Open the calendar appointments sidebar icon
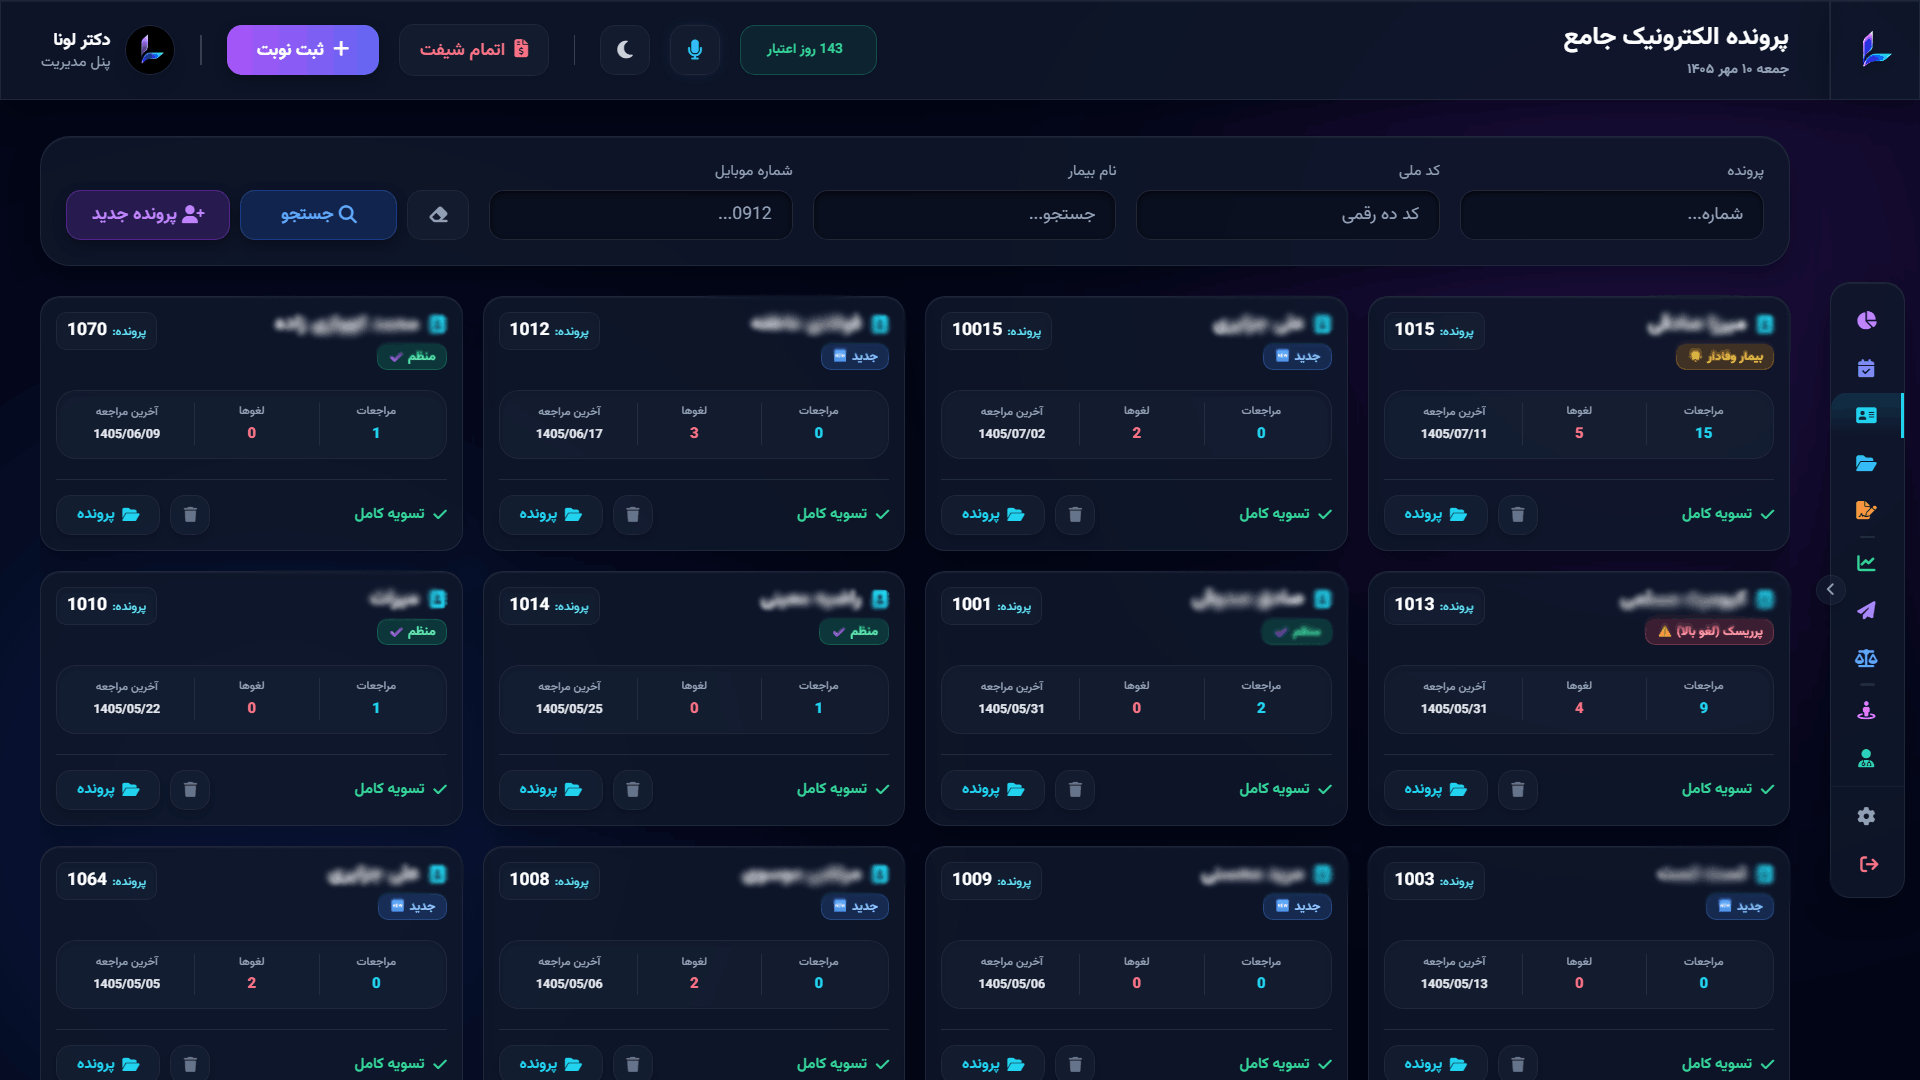This screenshot has width=1920, height=1080. coord(1866,368)
